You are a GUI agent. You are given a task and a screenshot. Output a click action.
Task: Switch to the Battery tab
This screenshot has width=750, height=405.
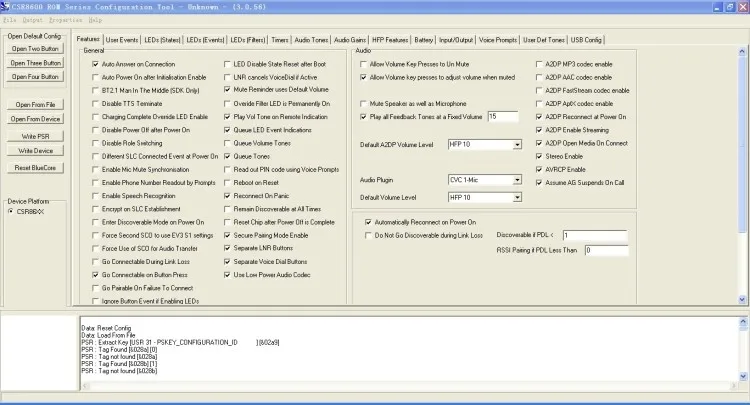[423, 40]
